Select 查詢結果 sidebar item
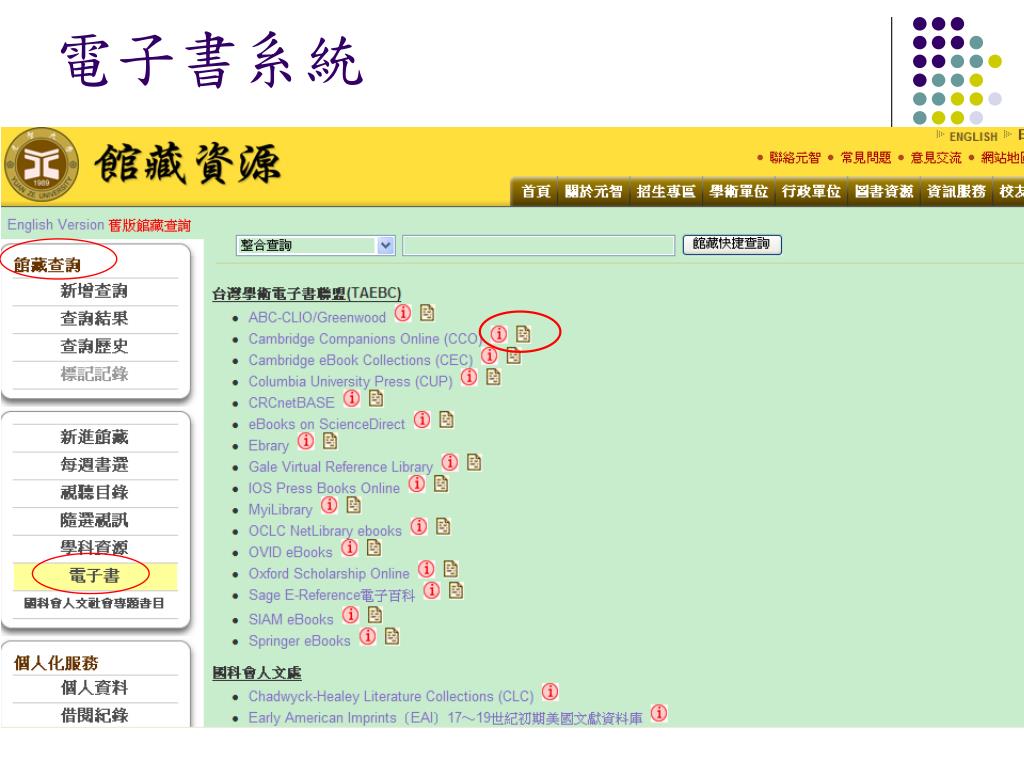1024x768 pixels. (x=94, y=319)
